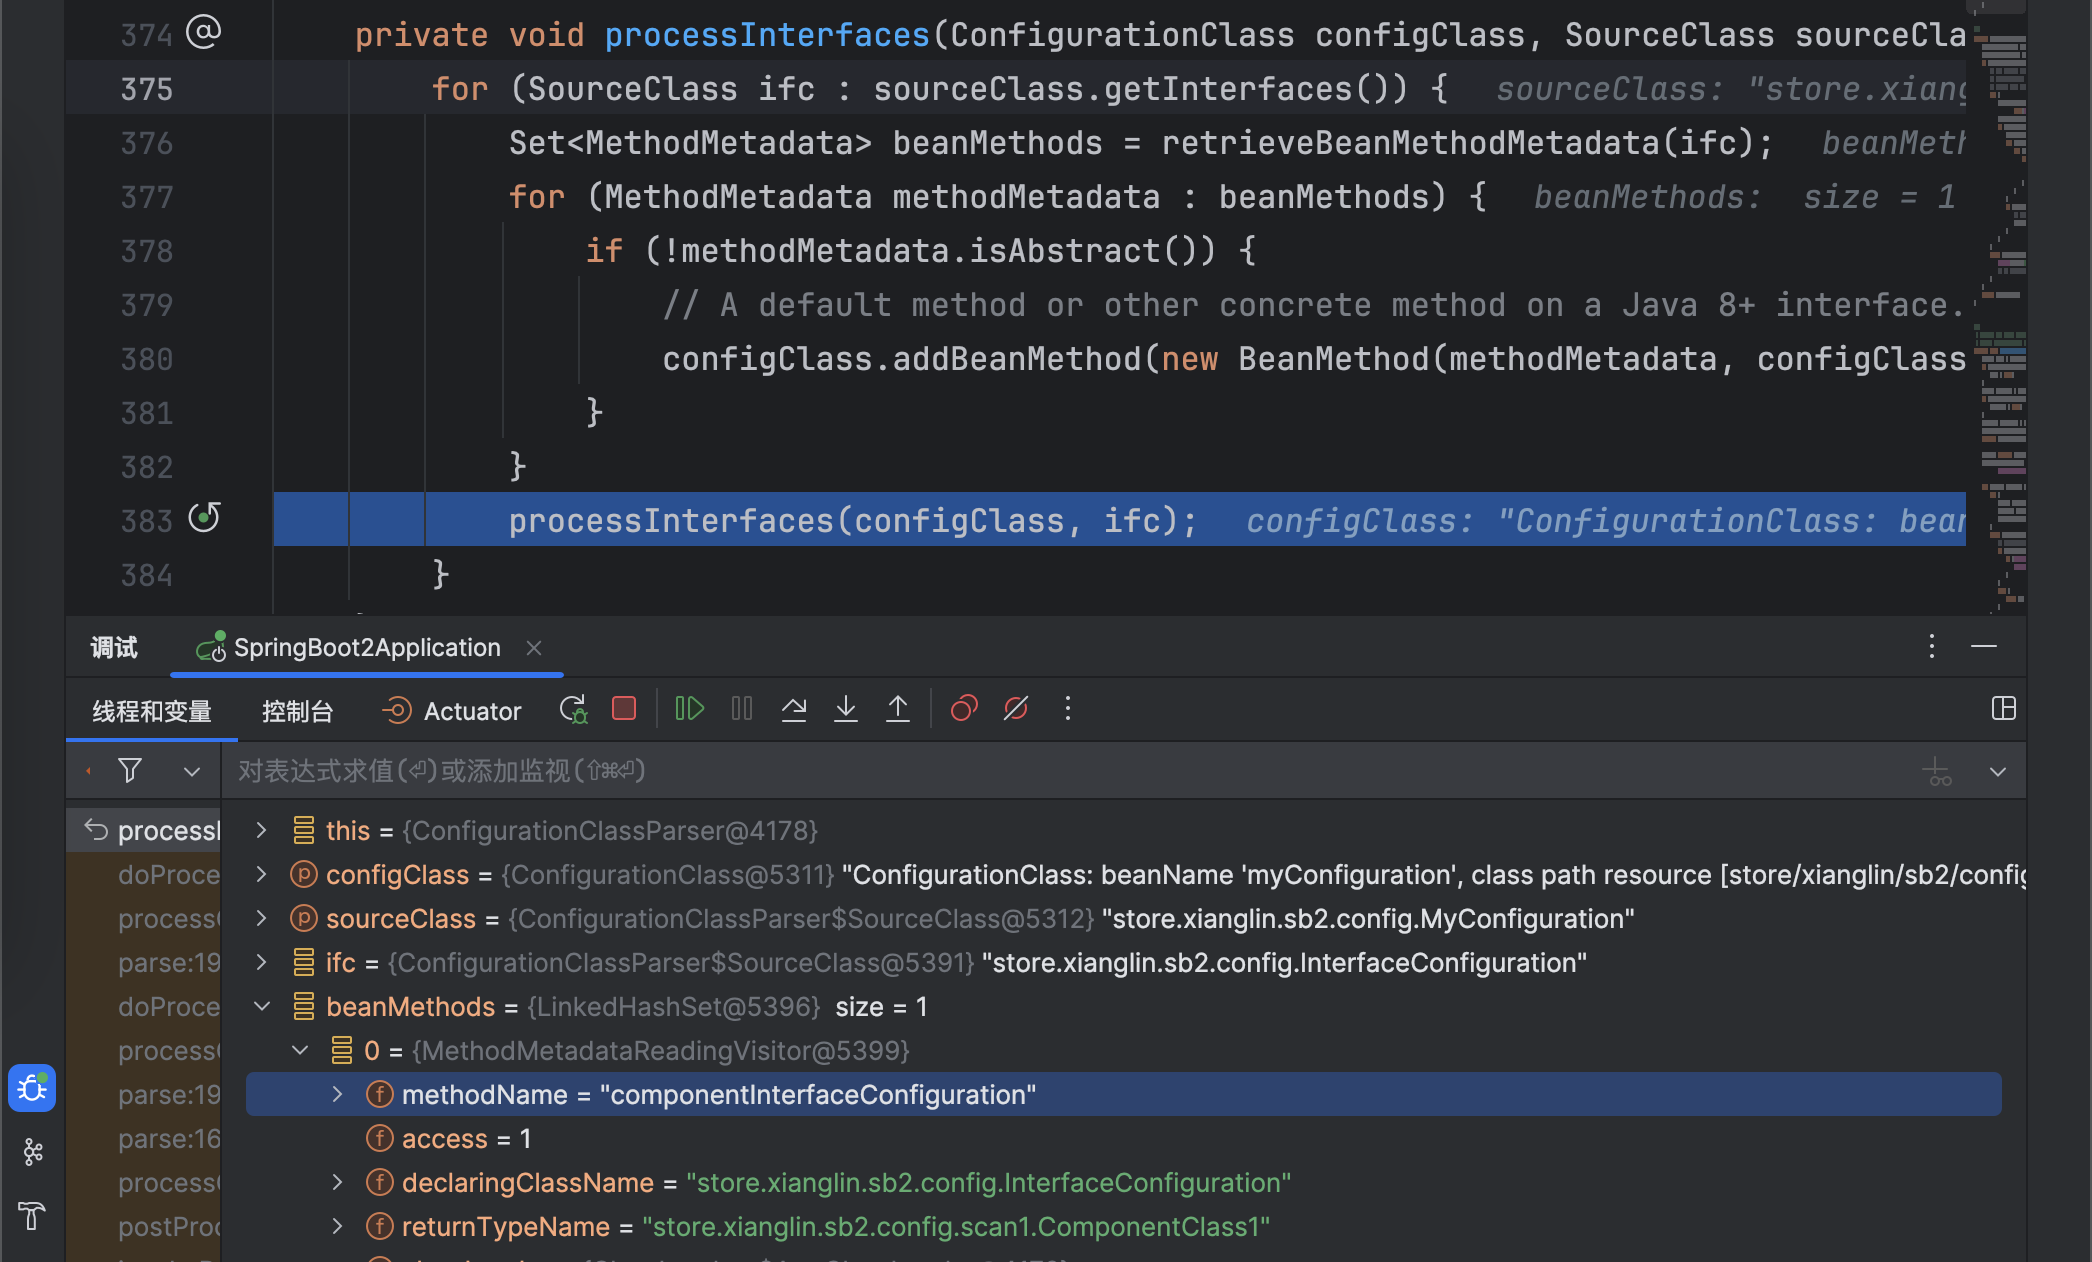Switch to the 控制台 console tab
2092x1262 pixels.
[297, 711]
